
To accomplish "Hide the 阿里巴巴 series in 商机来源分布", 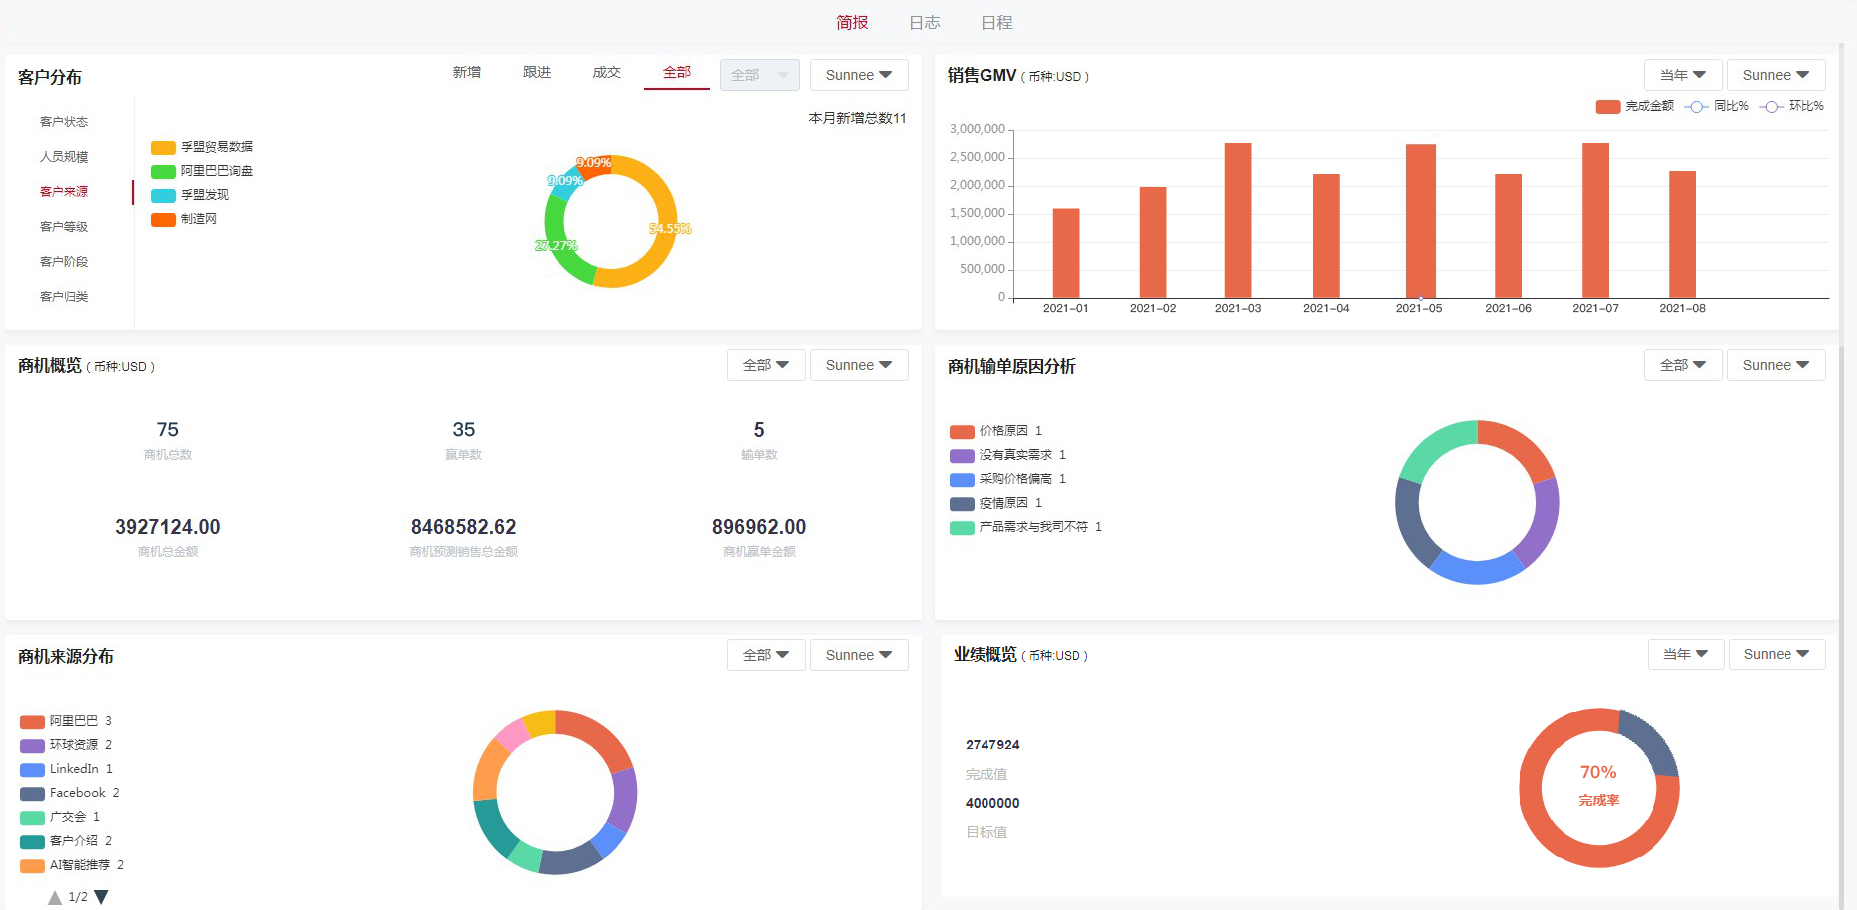I will [62, 720].
